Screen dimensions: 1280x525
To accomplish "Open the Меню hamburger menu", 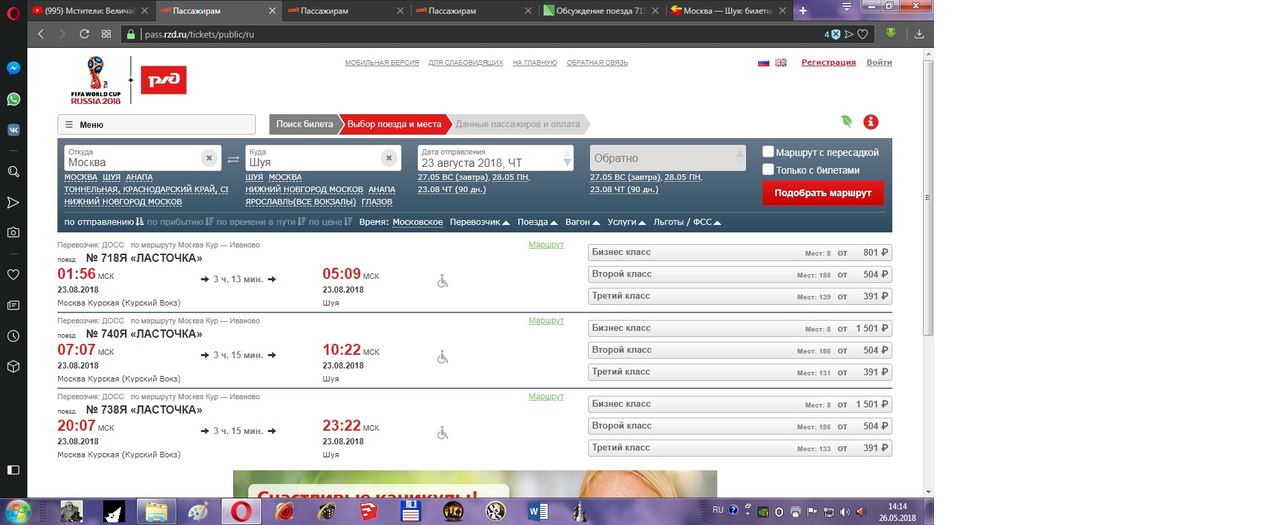I will (156, 125).
